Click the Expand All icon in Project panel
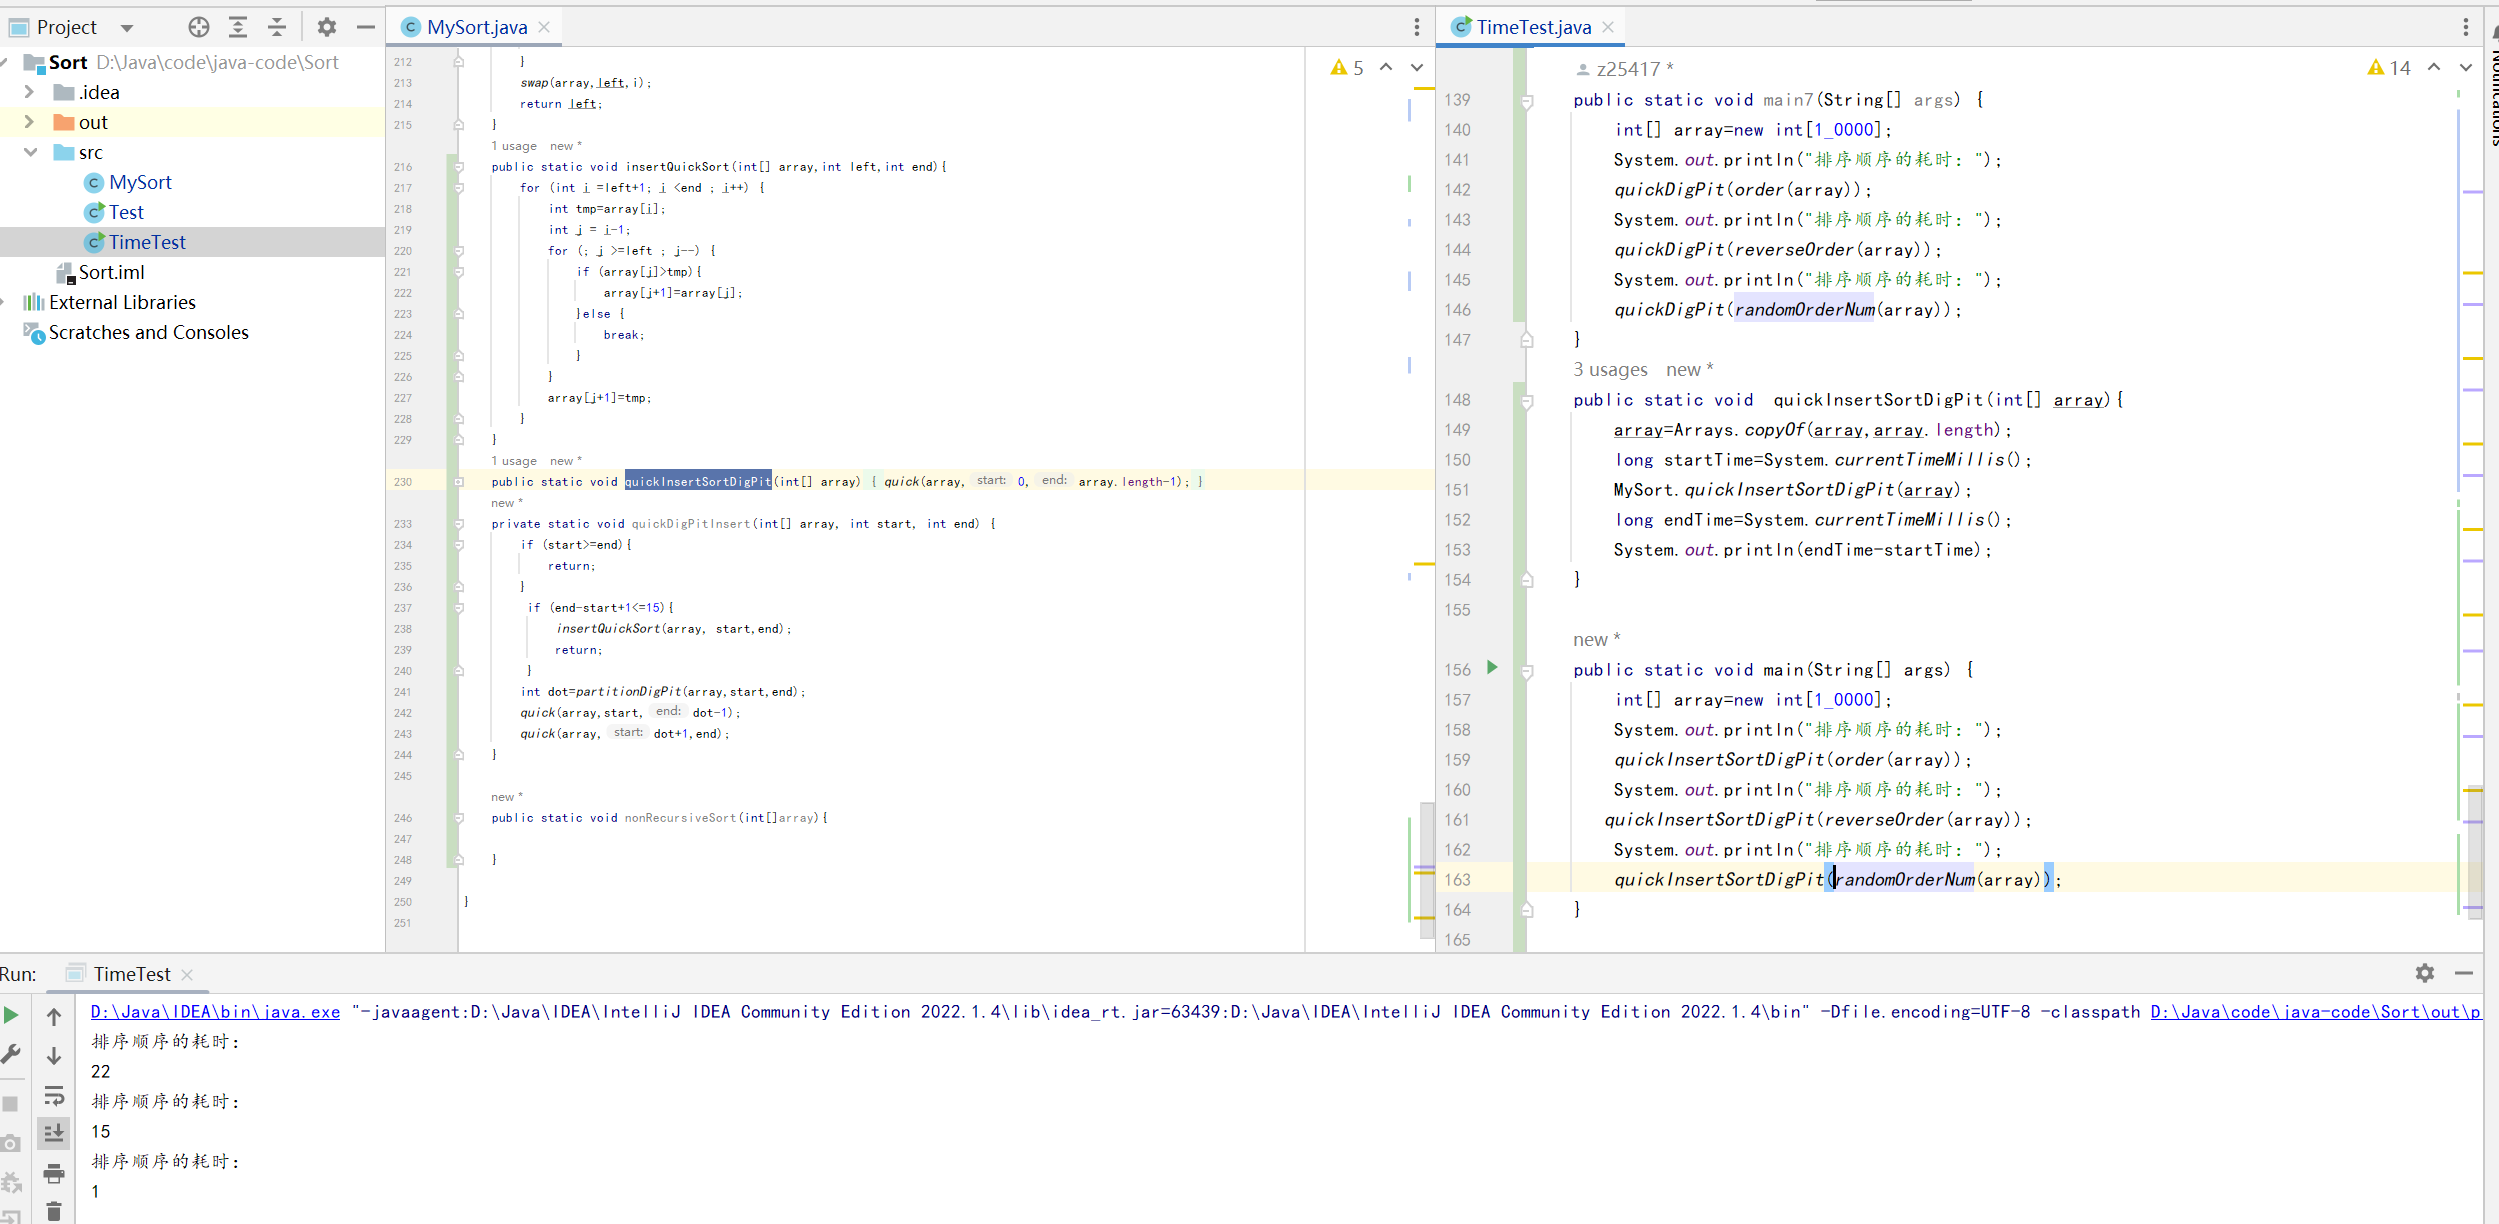2499x1224 pixels. (238, 27)
